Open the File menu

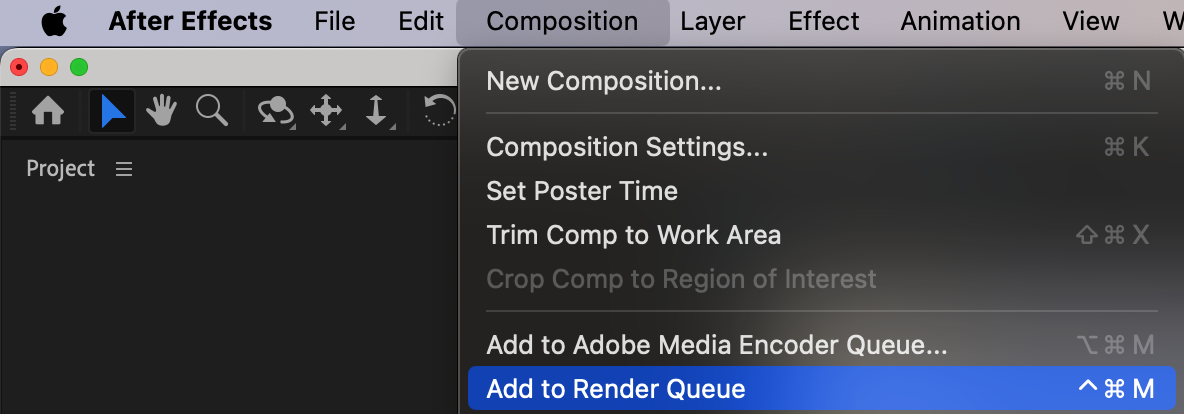[335, 21]
